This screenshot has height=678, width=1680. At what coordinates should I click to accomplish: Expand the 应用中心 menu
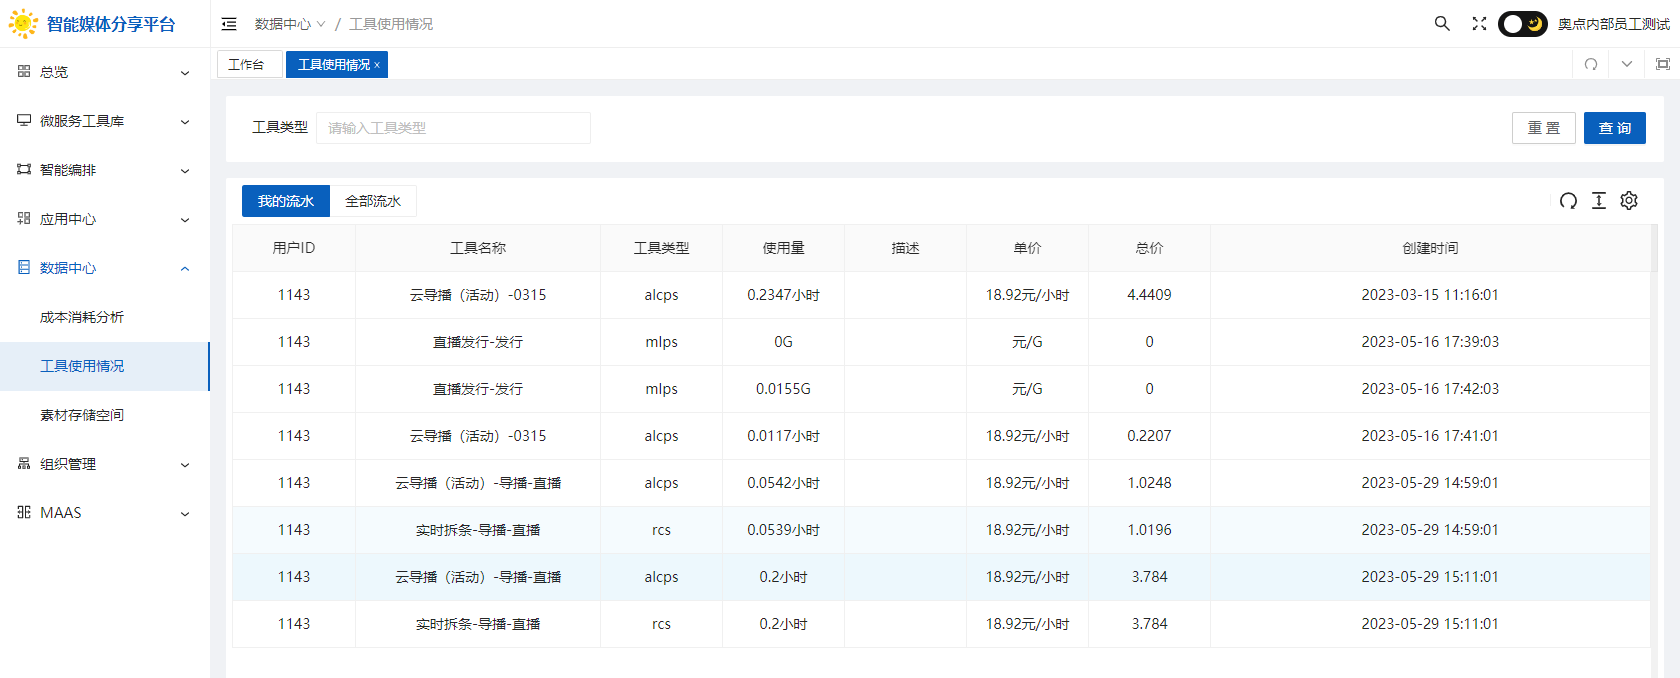pos(104,219)
